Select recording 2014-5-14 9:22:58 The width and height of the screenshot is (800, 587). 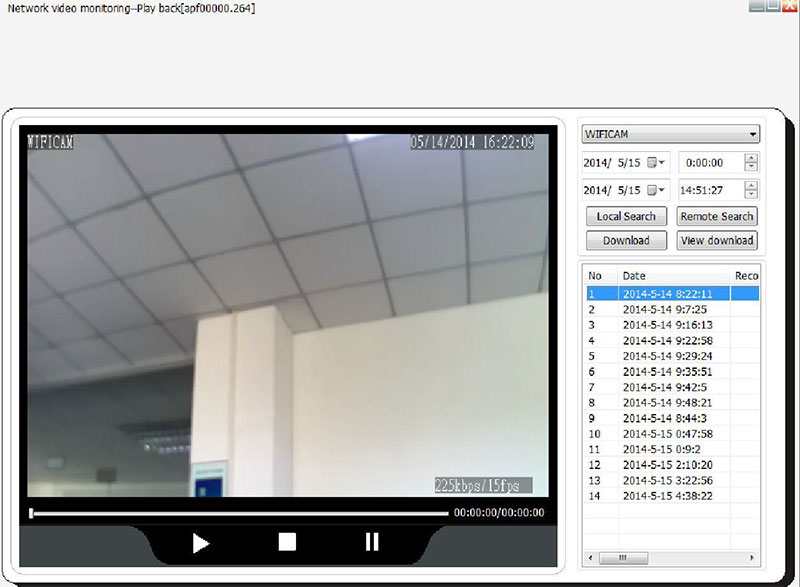click(x=671, y=341)
